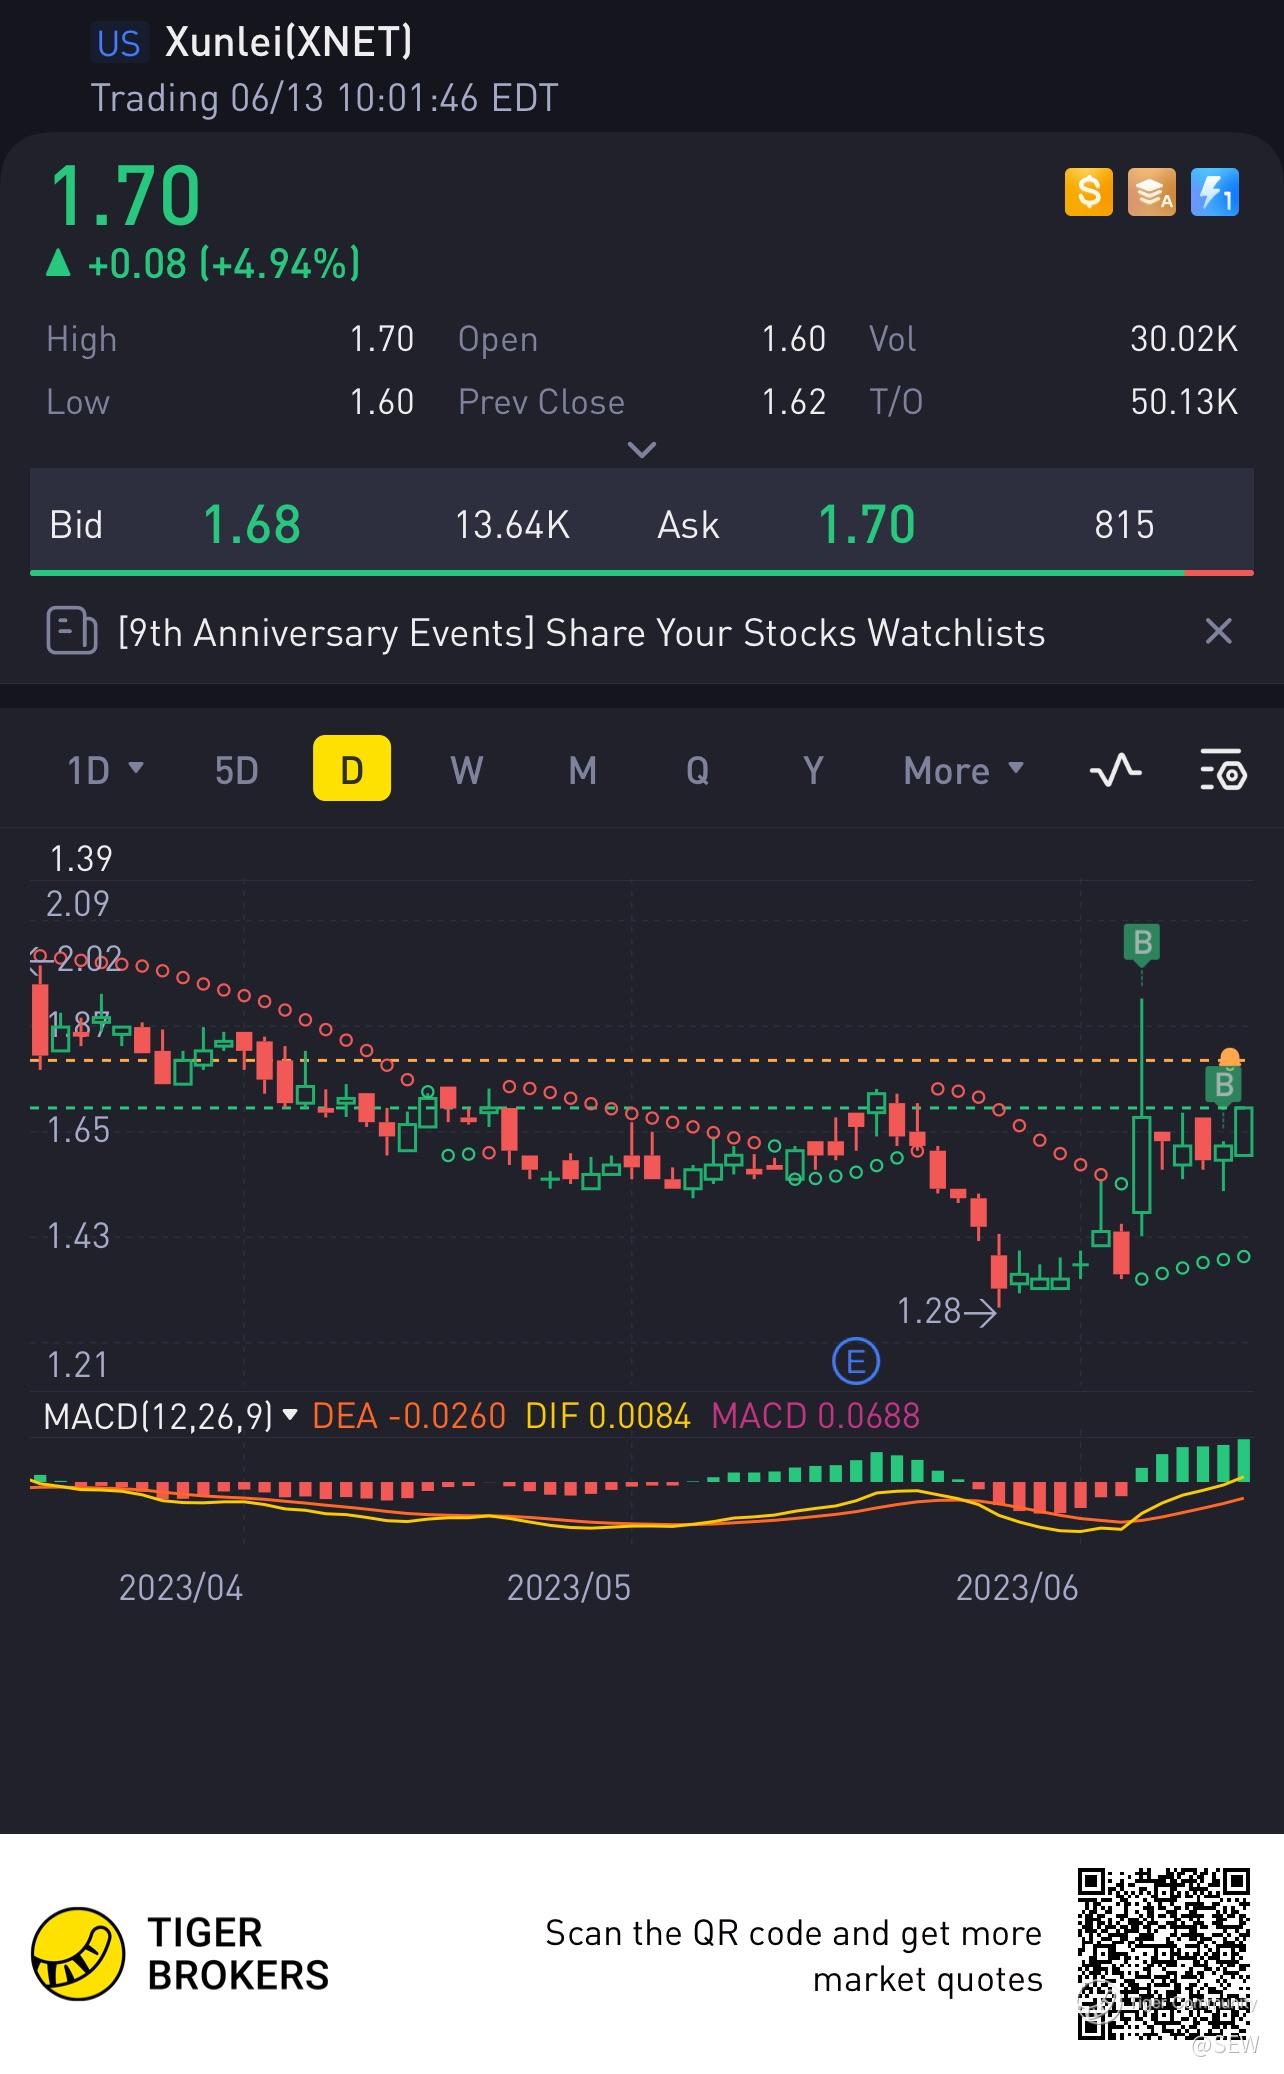The height and width of the screenshot is (2074, 1284).
Task: Tap the current price 1.70
Action: (x=126, y=195)
